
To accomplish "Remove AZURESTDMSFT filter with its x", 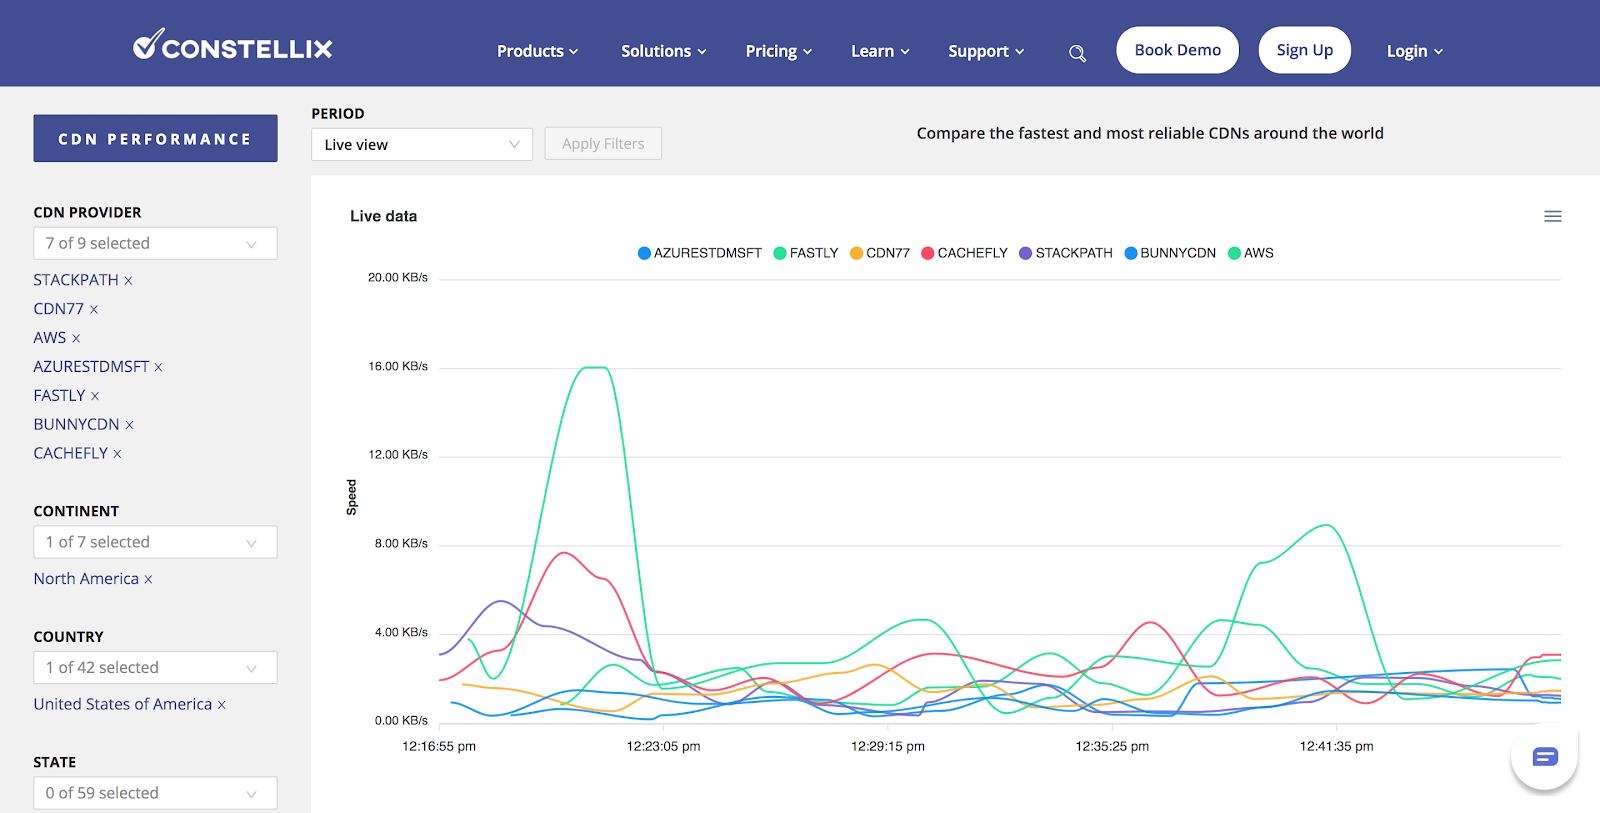I will 158,368.
